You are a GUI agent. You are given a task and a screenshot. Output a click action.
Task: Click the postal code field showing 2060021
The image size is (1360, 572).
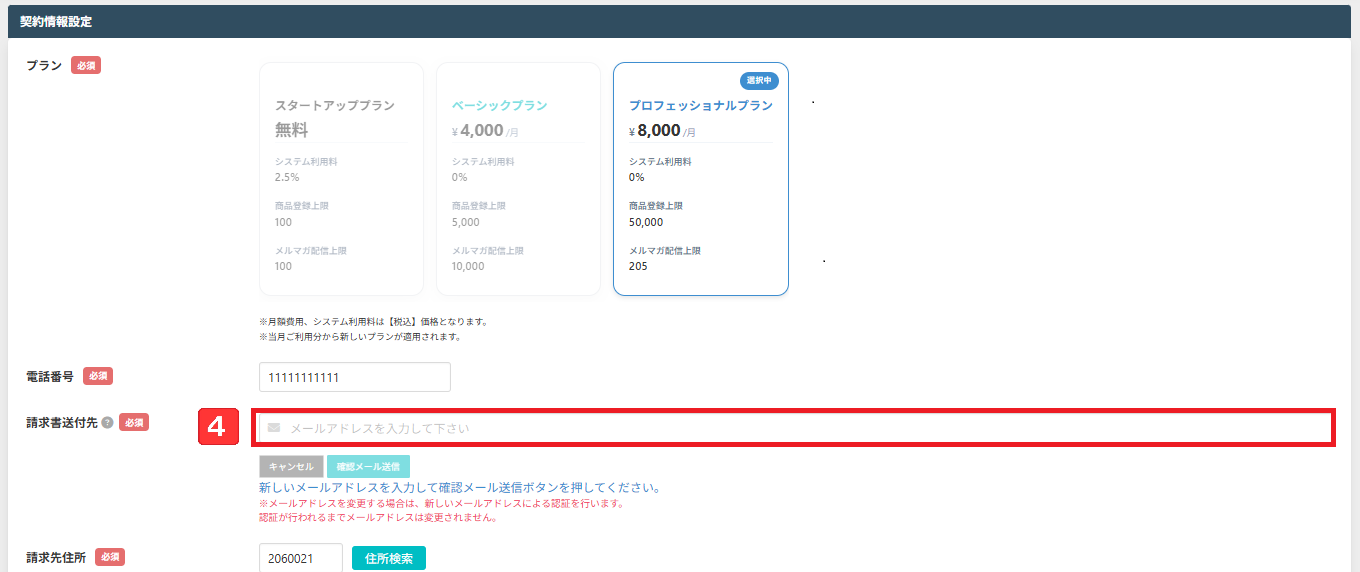tap(300, 558)
